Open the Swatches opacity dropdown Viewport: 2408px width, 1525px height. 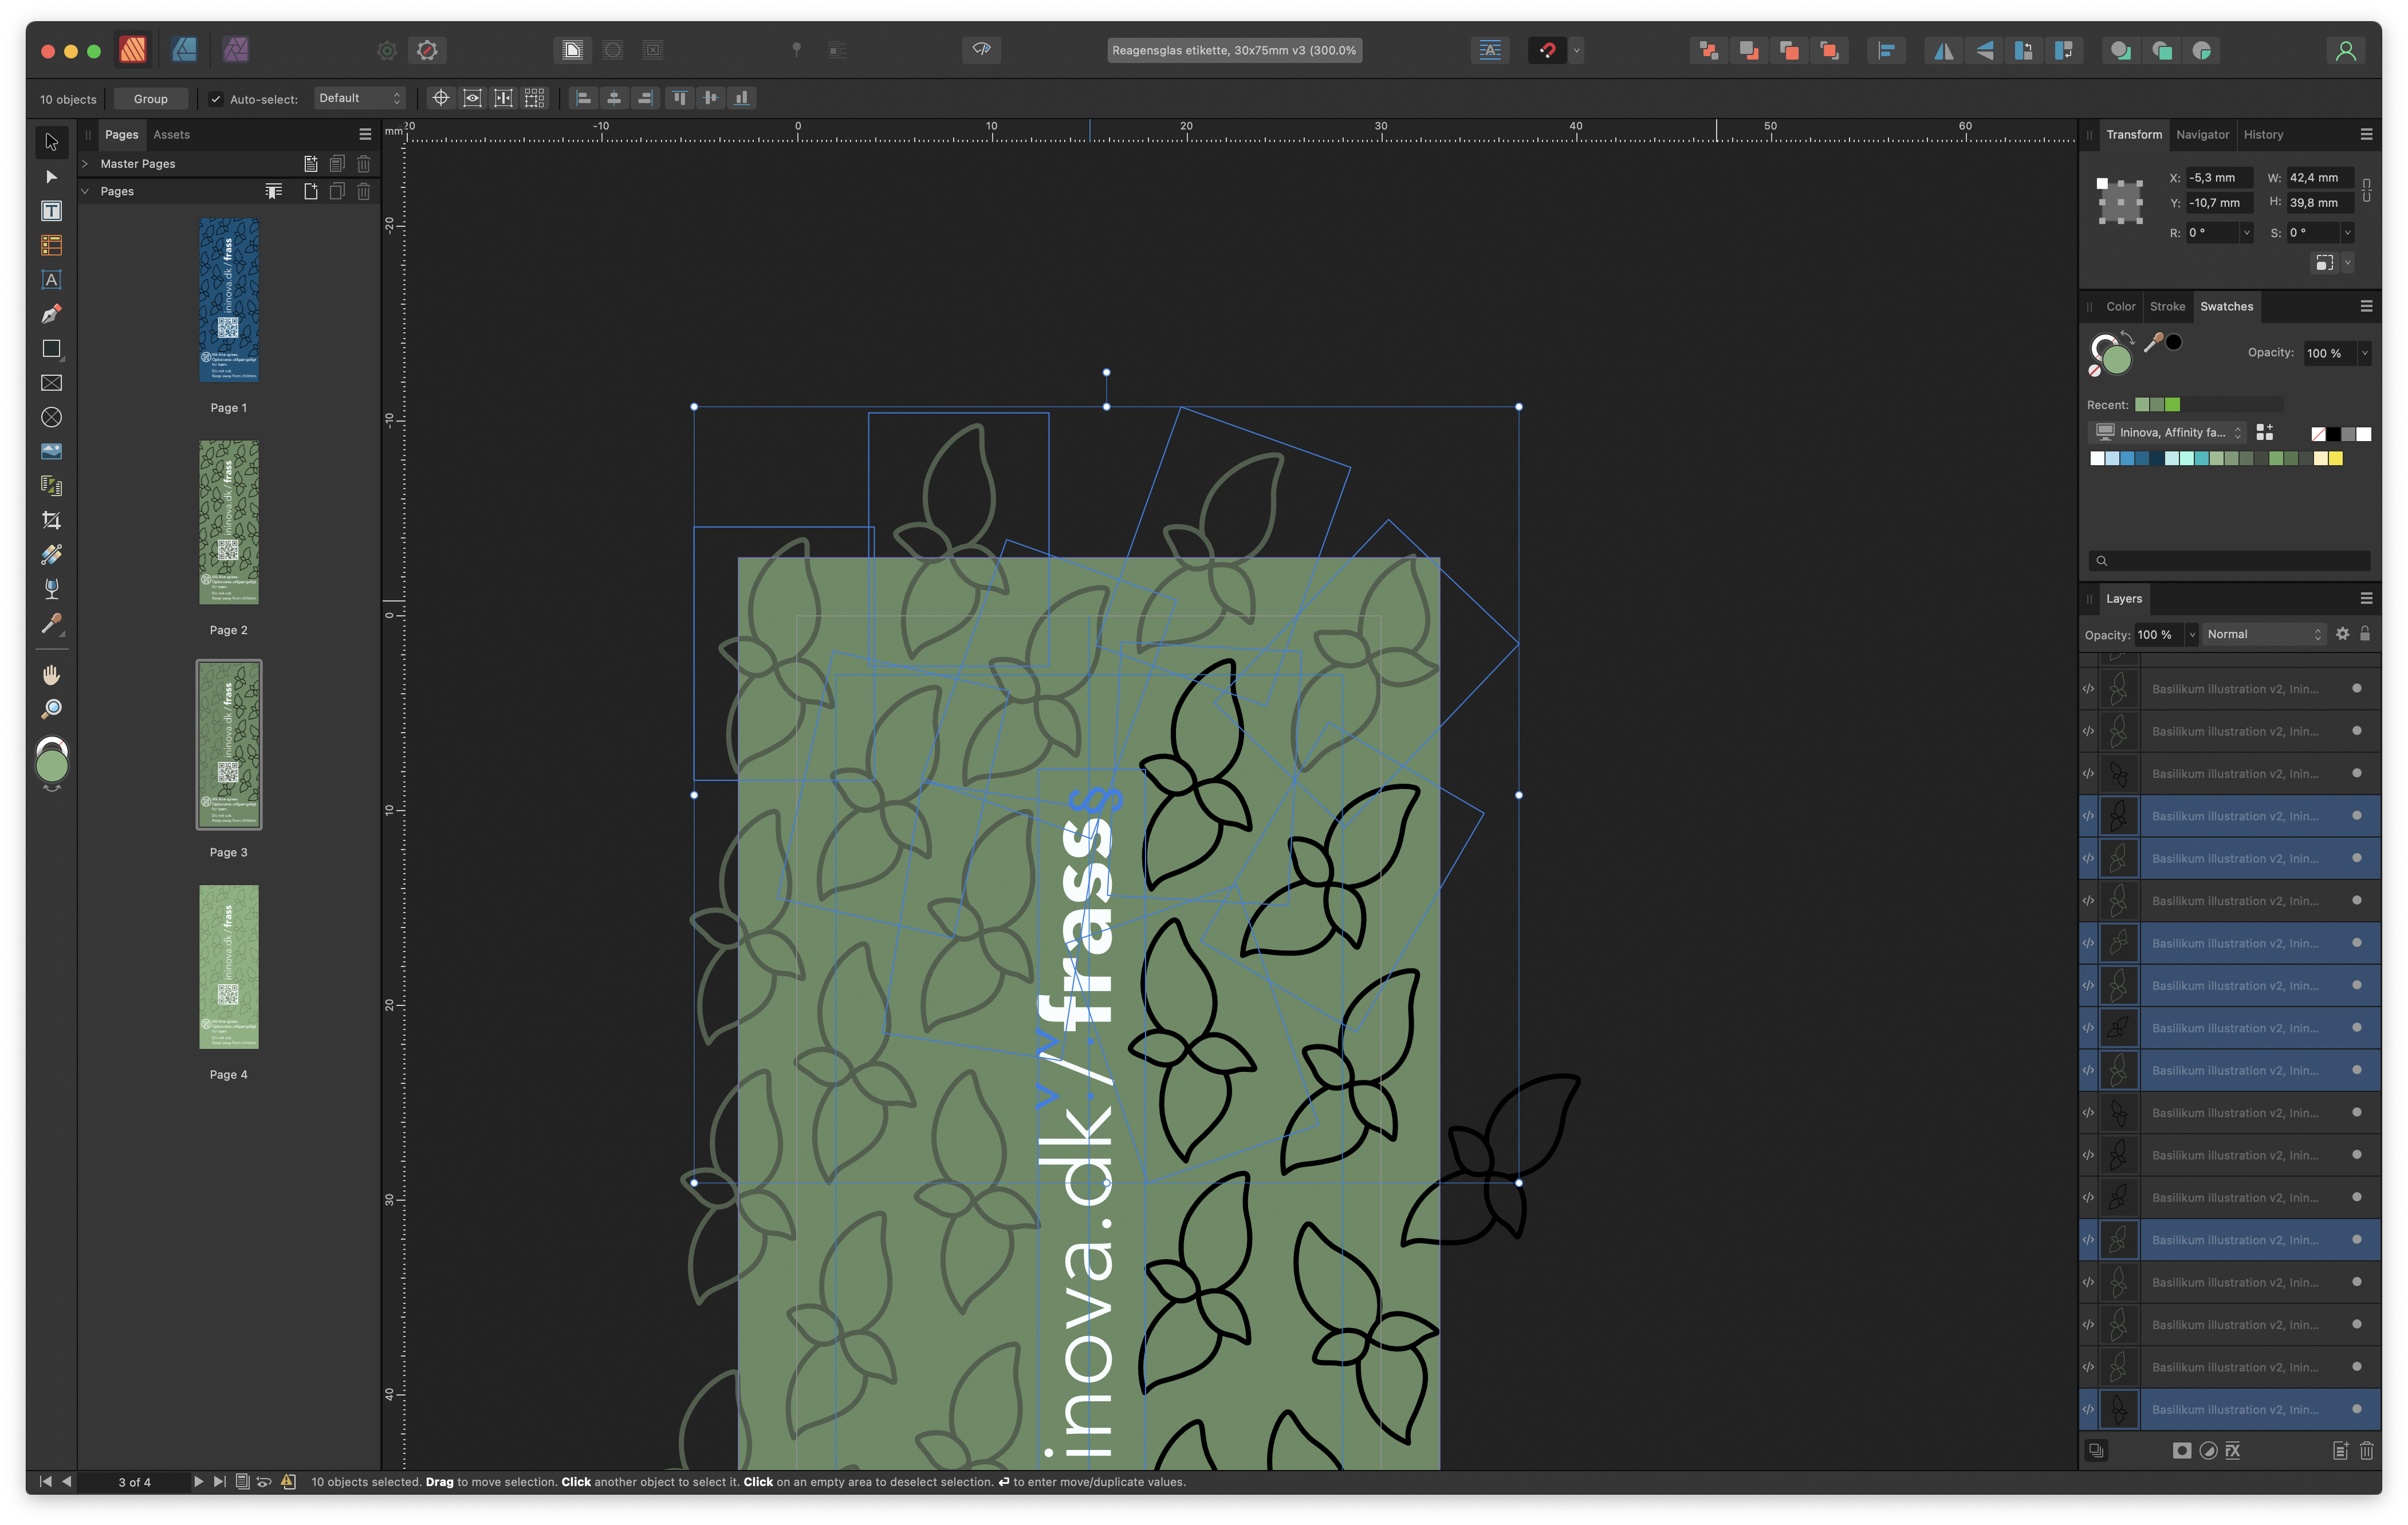pos(2365,353)
